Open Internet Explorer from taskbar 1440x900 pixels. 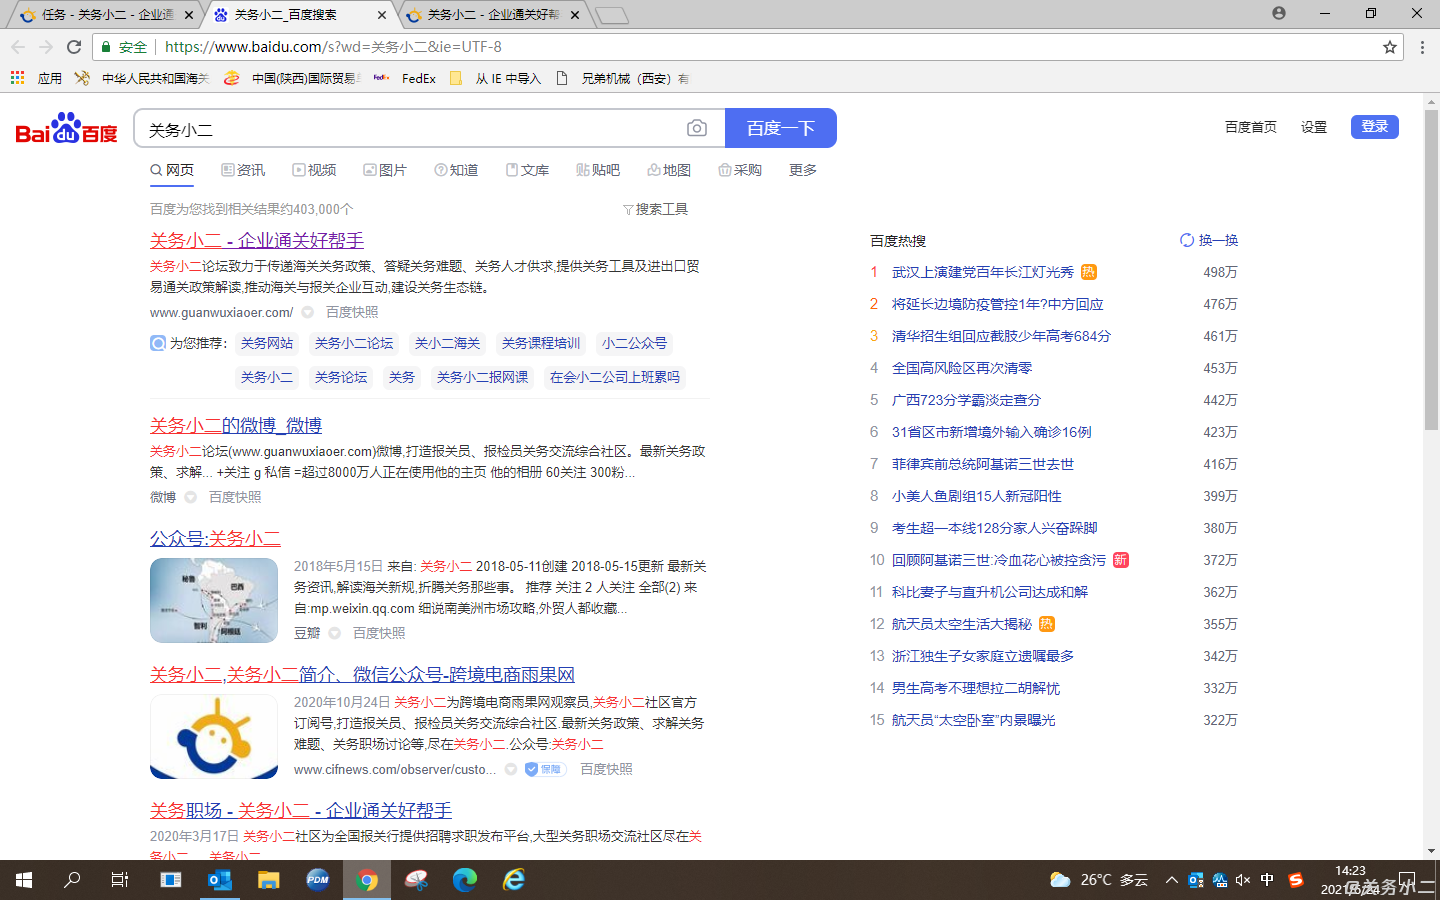514,880
